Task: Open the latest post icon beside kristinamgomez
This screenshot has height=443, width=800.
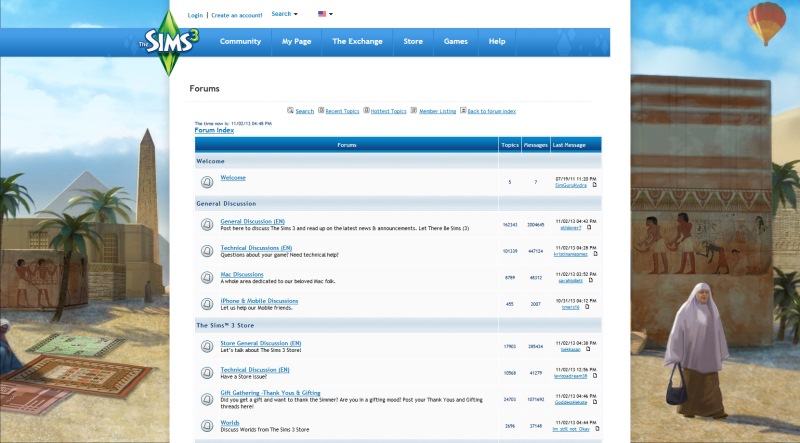Action: [595, 254]
